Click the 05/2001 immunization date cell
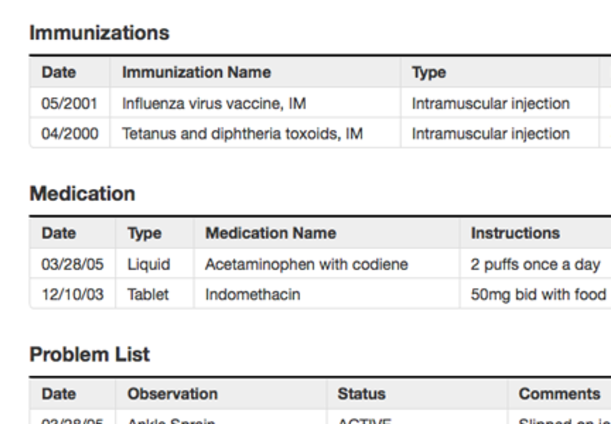 [x=69, y=104]
